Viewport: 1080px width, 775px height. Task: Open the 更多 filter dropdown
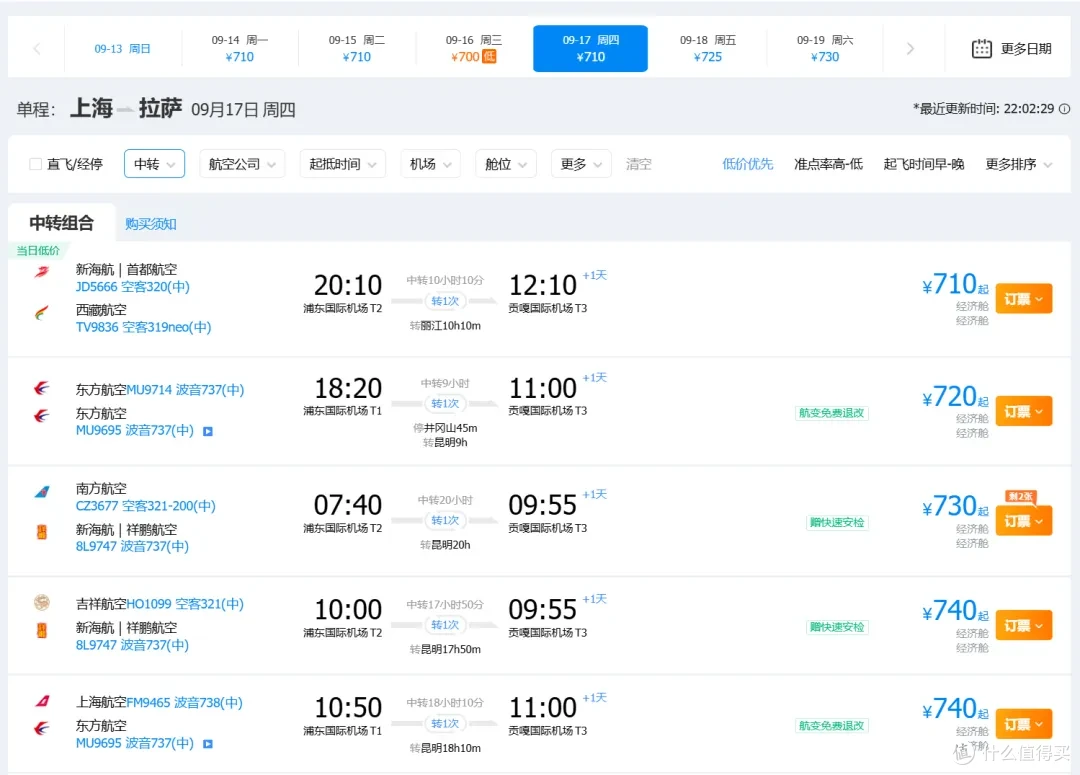[x=581, y=164]
